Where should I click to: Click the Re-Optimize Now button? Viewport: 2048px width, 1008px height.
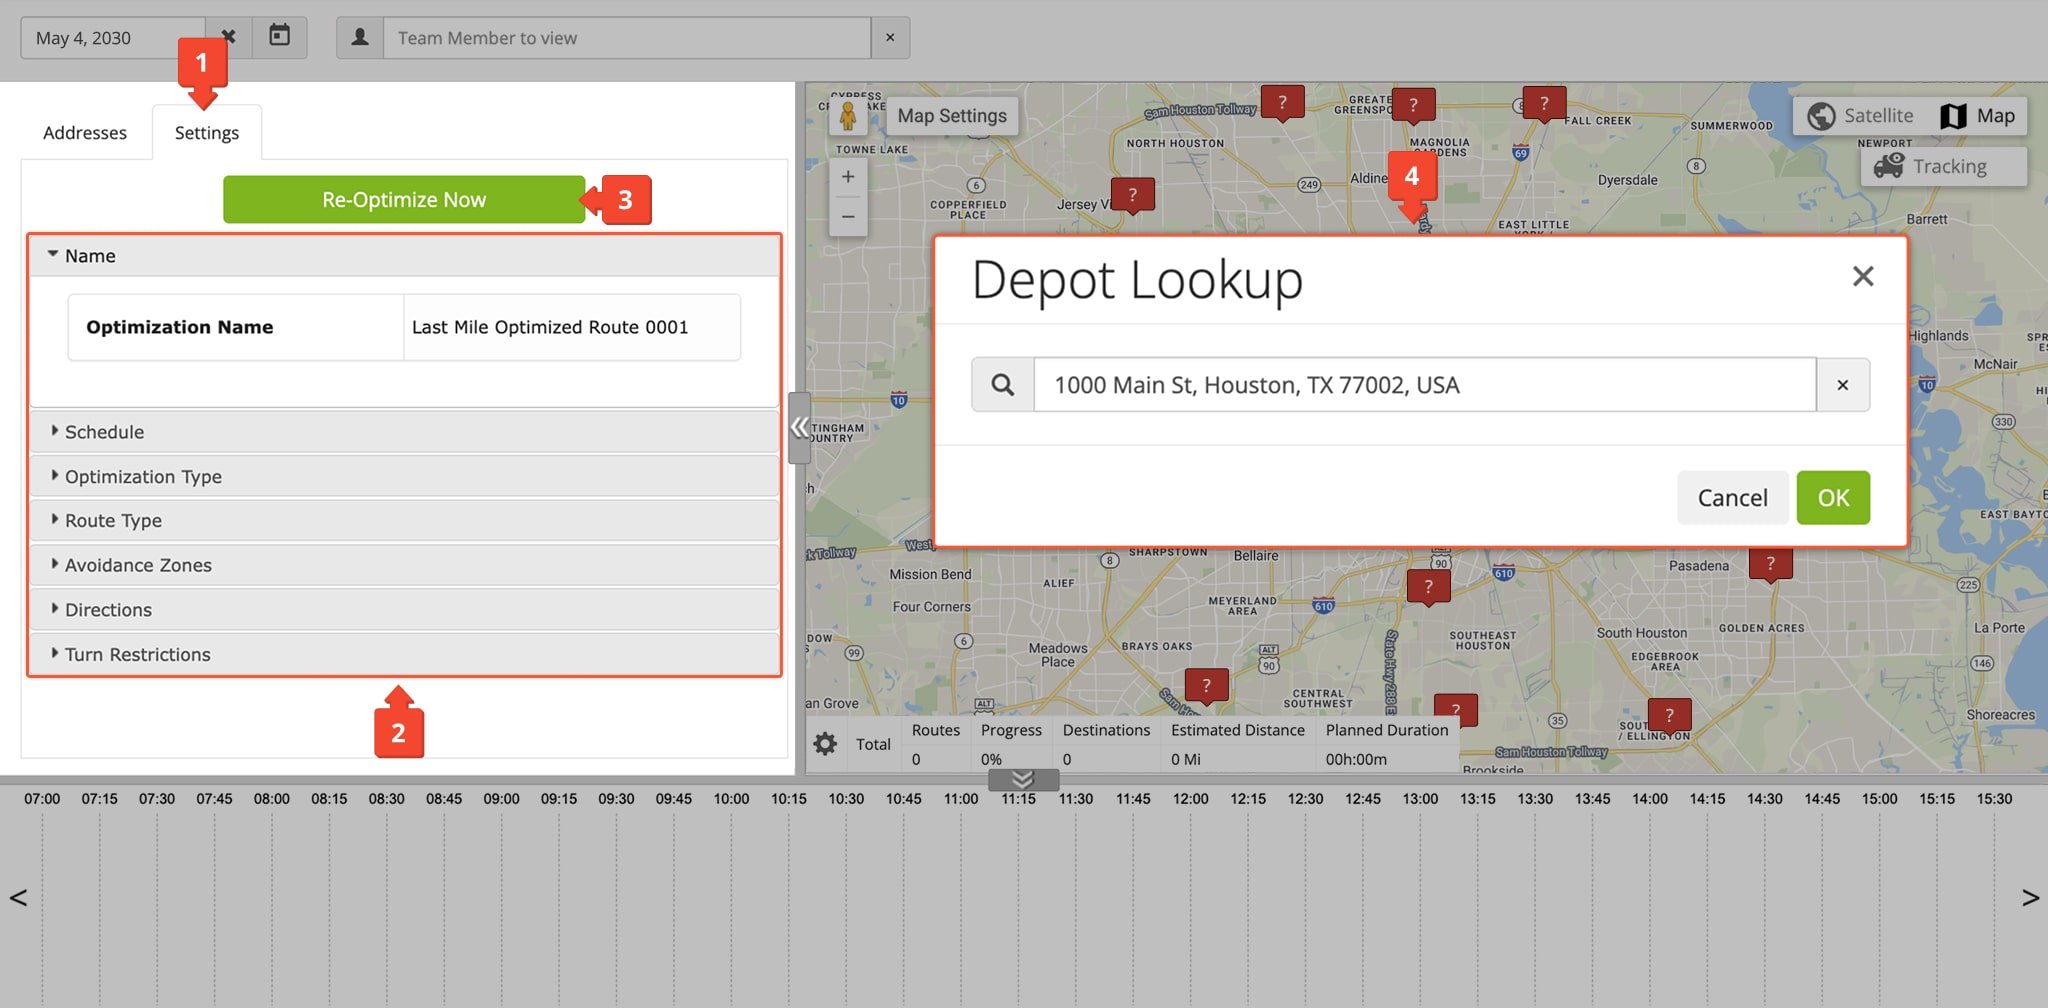pos(404,199)
